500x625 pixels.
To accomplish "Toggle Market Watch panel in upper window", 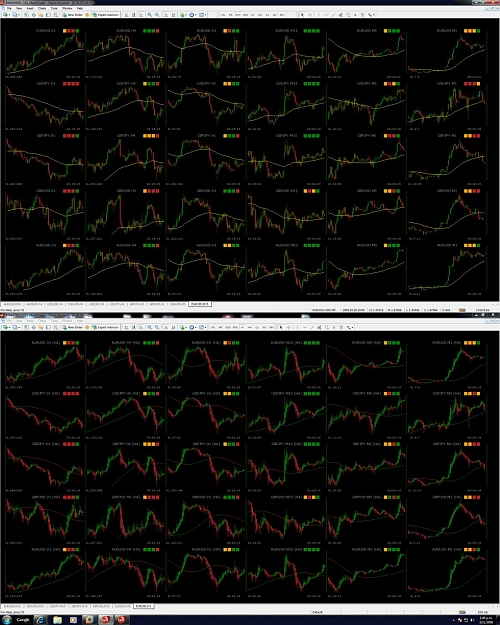I will 26,15.
